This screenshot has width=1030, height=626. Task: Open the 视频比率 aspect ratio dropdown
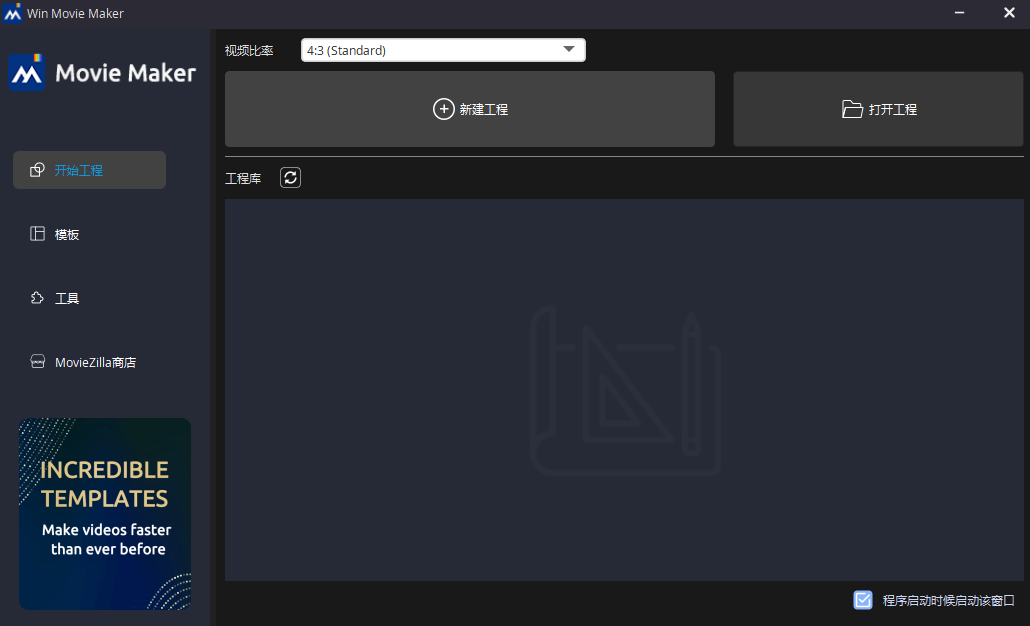pyautogui.click(x=443, y=50)
